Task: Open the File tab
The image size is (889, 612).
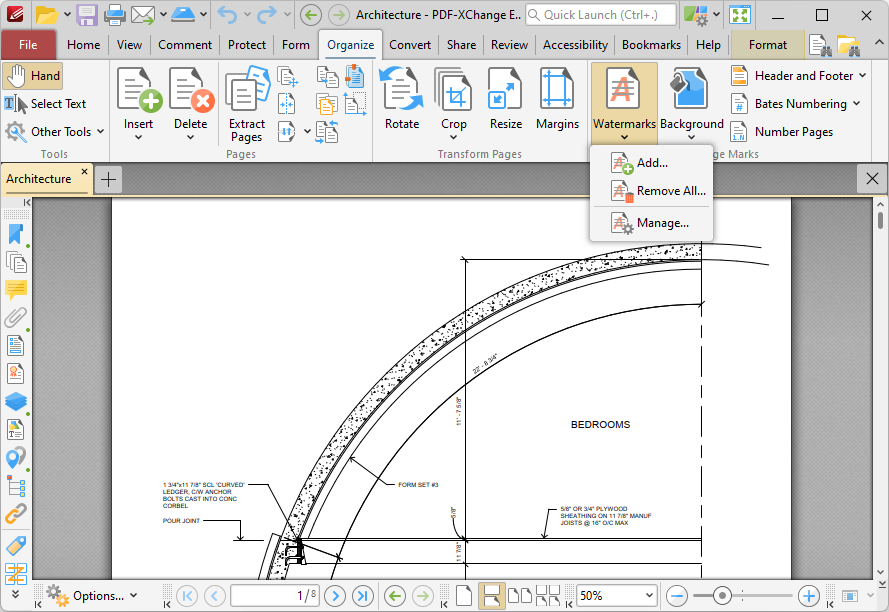Action: click(28, 45)
